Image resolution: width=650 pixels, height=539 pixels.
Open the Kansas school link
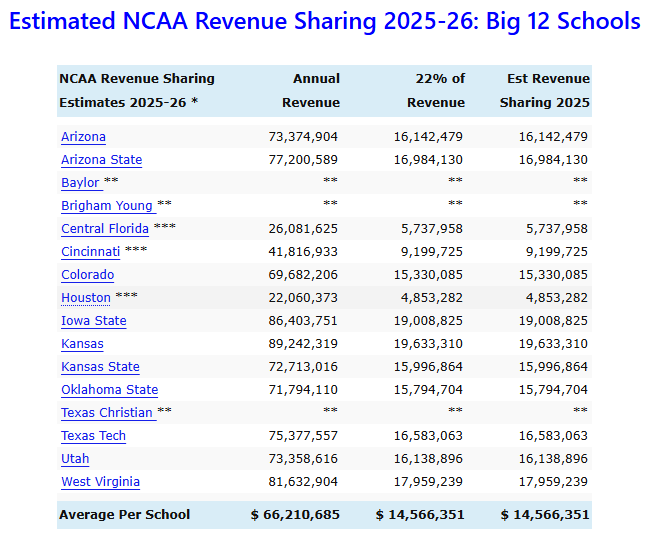(x=82, y=344)
